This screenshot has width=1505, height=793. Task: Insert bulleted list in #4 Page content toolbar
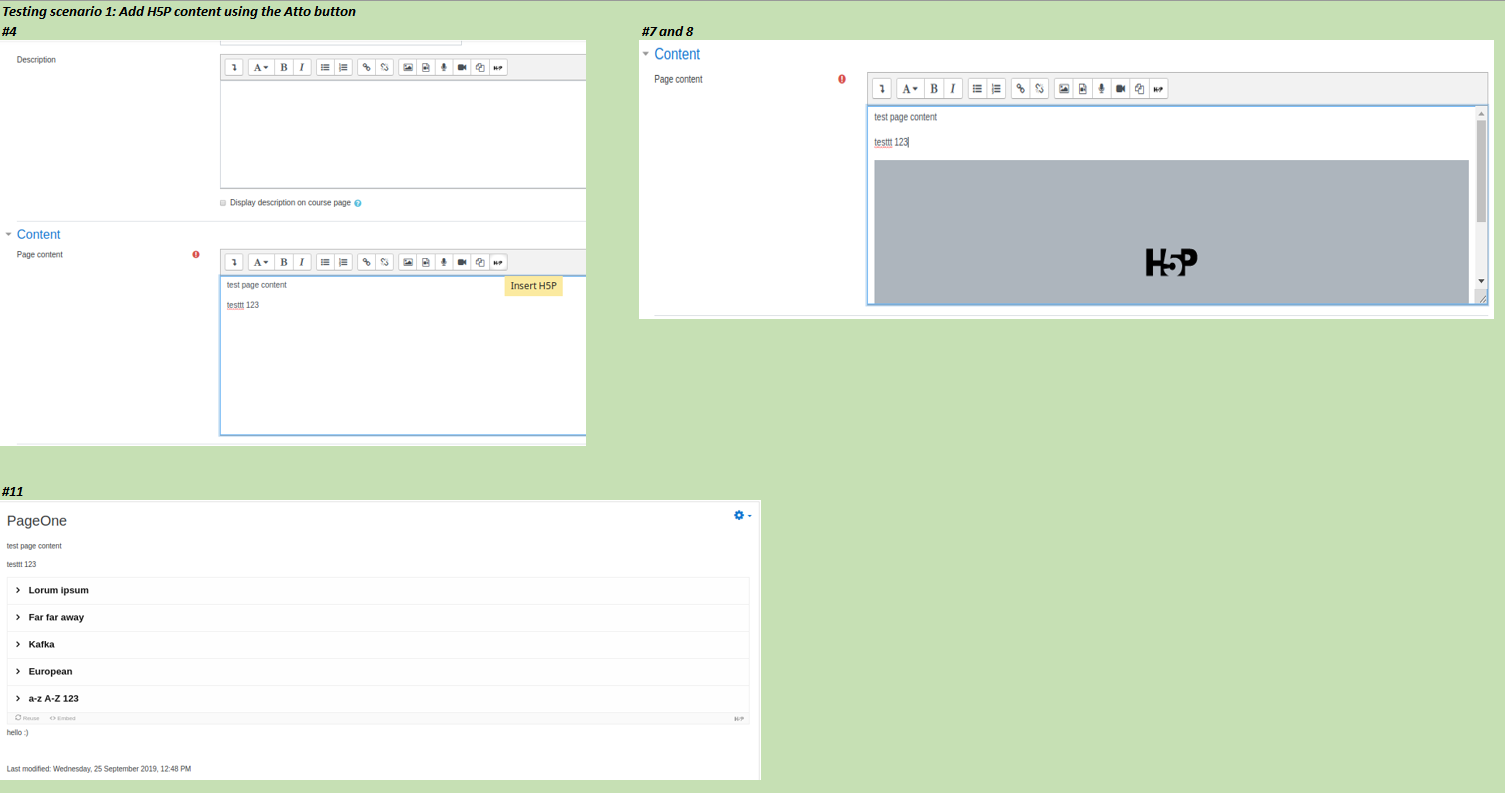(x=325, y=262)
